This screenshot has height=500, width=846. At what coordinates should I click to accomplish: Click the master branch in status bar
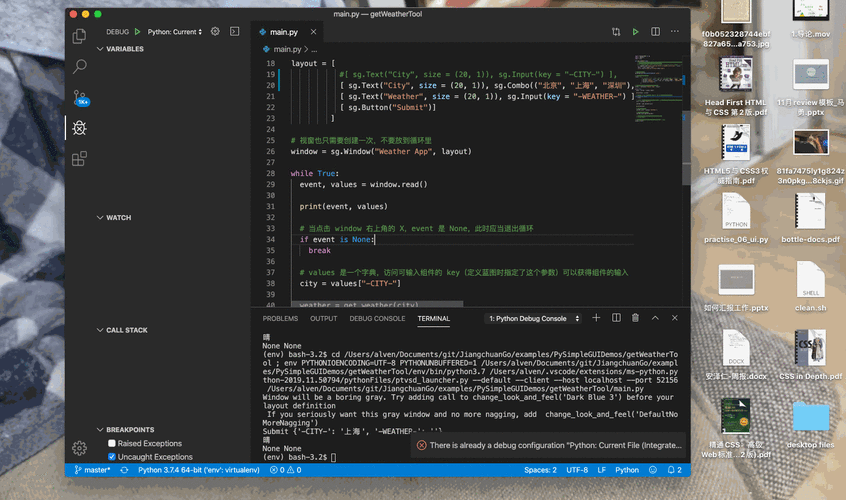click(x=92, y=470)
